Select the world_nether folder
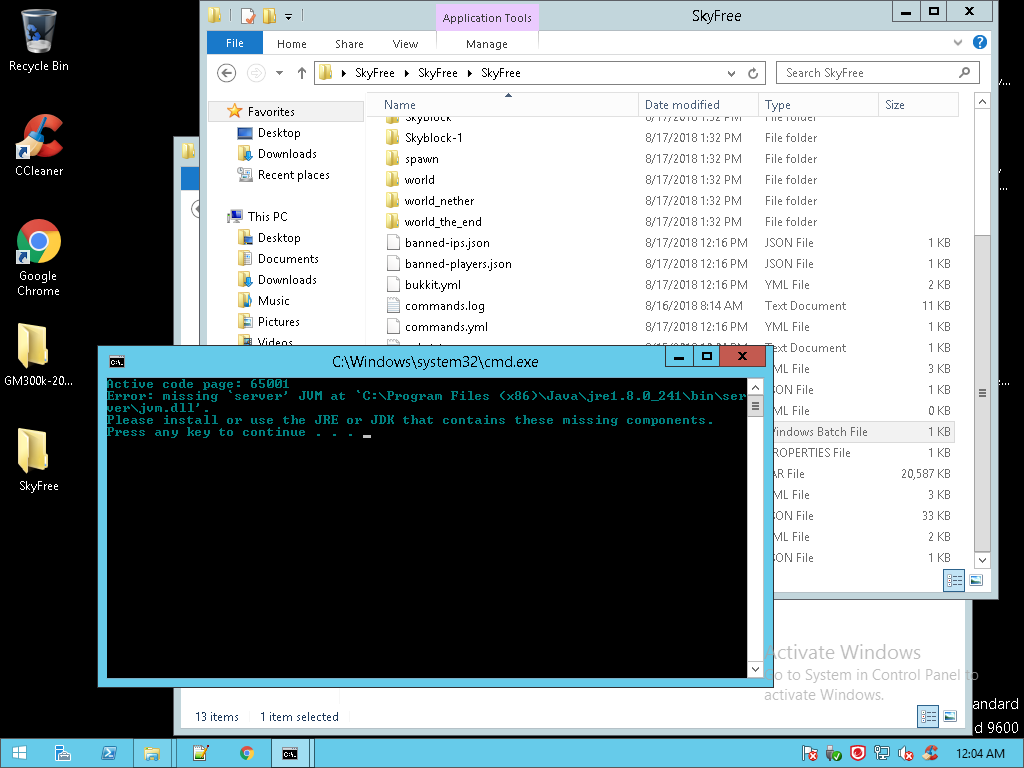Viewport: 1024px width, 768px height. [439, 201]
